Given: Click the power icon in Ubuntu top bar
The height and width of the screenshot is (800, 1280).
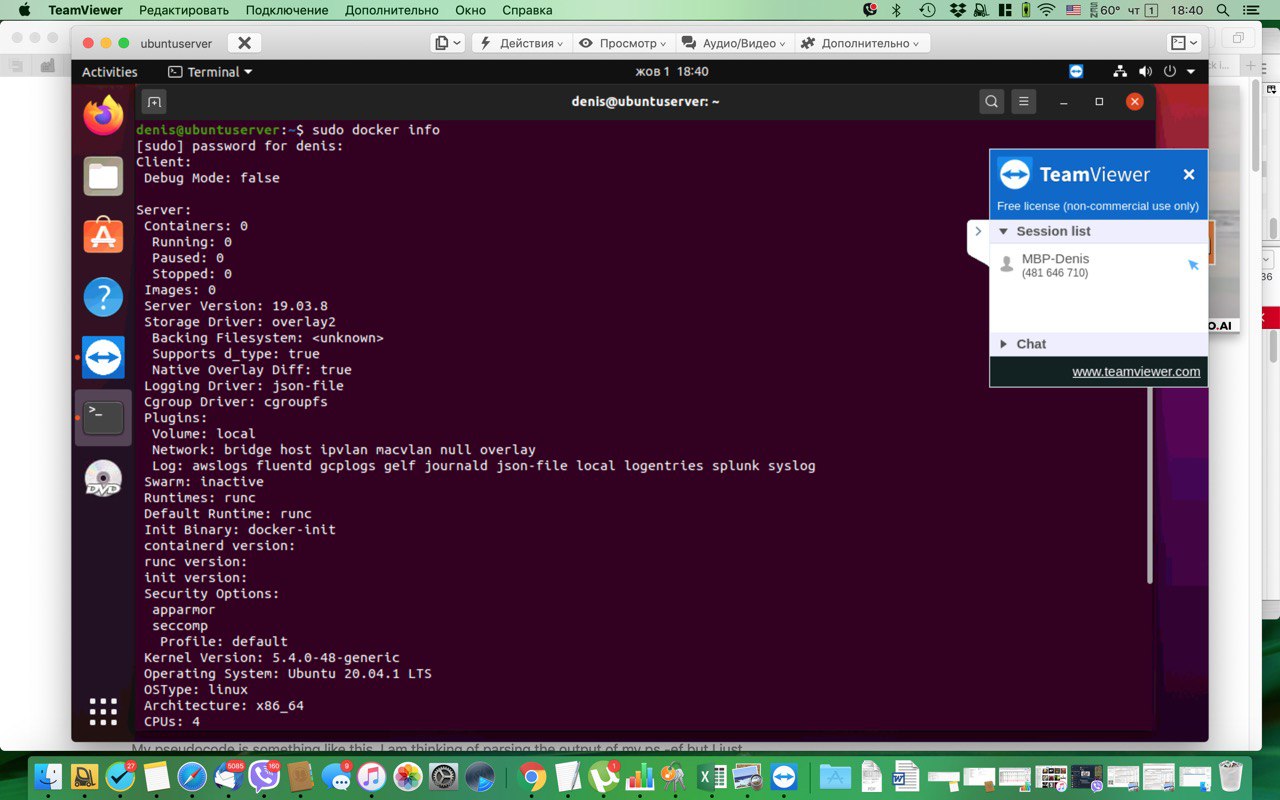Looking at the screenshot, I should tap(1169, 72).
